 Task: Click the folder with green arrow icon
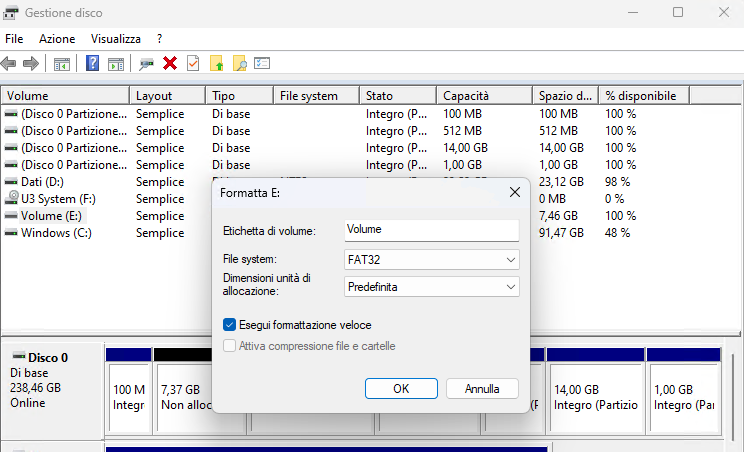tap(216, 63)
